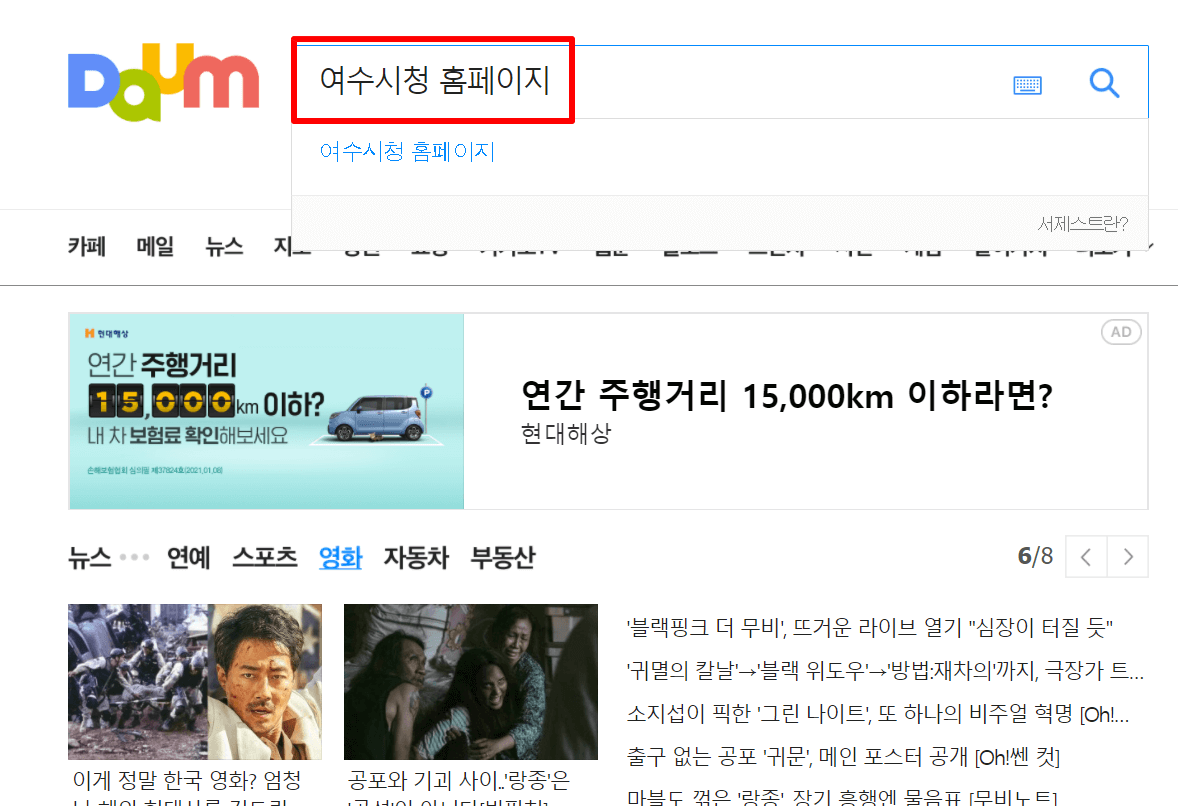Open headline 소지섭이 픽한 '그린 나이트'
Viewport: 1178px width, 806px height.
point(877,714)
